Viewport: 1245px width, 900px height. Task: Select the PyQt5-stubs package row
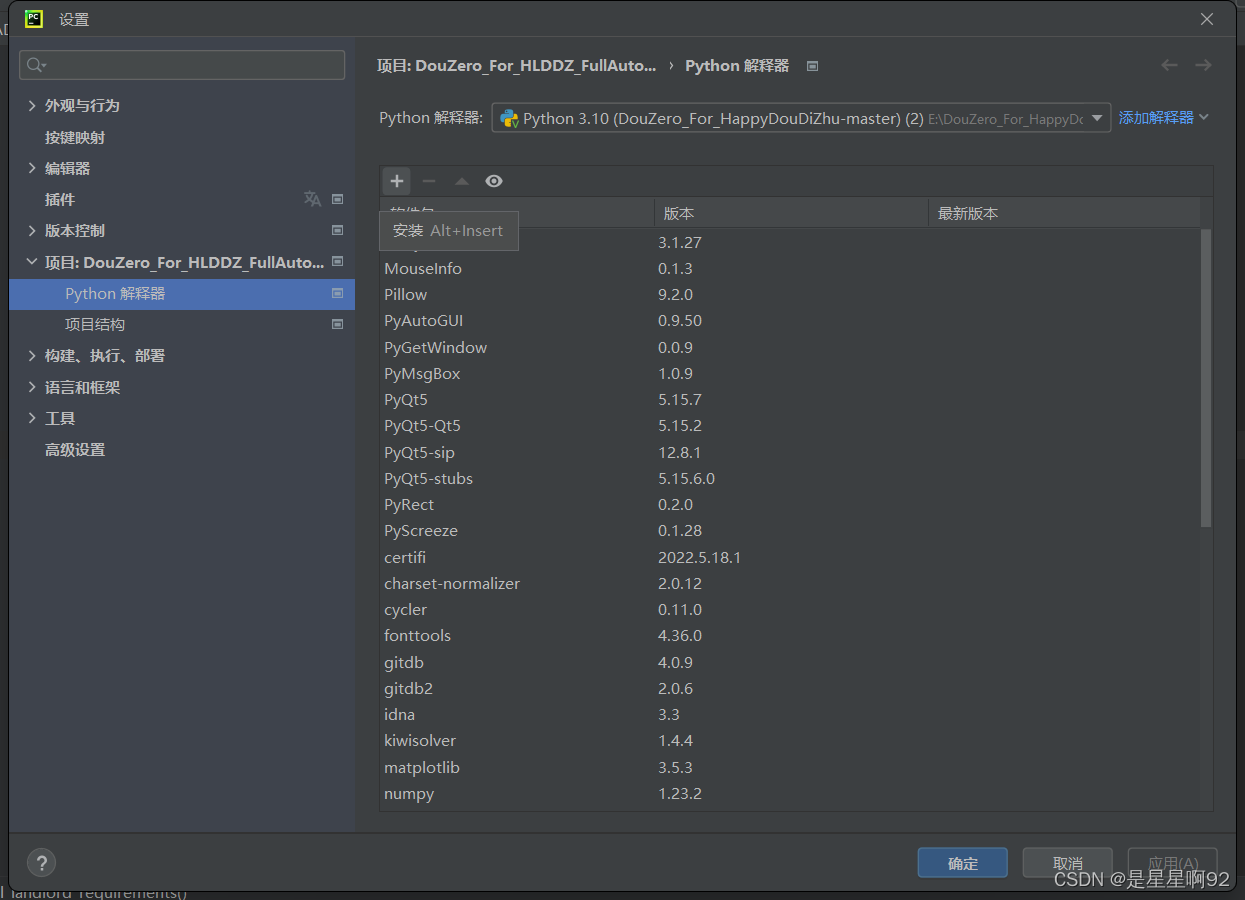pyautogui.click(x=790, y=478)
